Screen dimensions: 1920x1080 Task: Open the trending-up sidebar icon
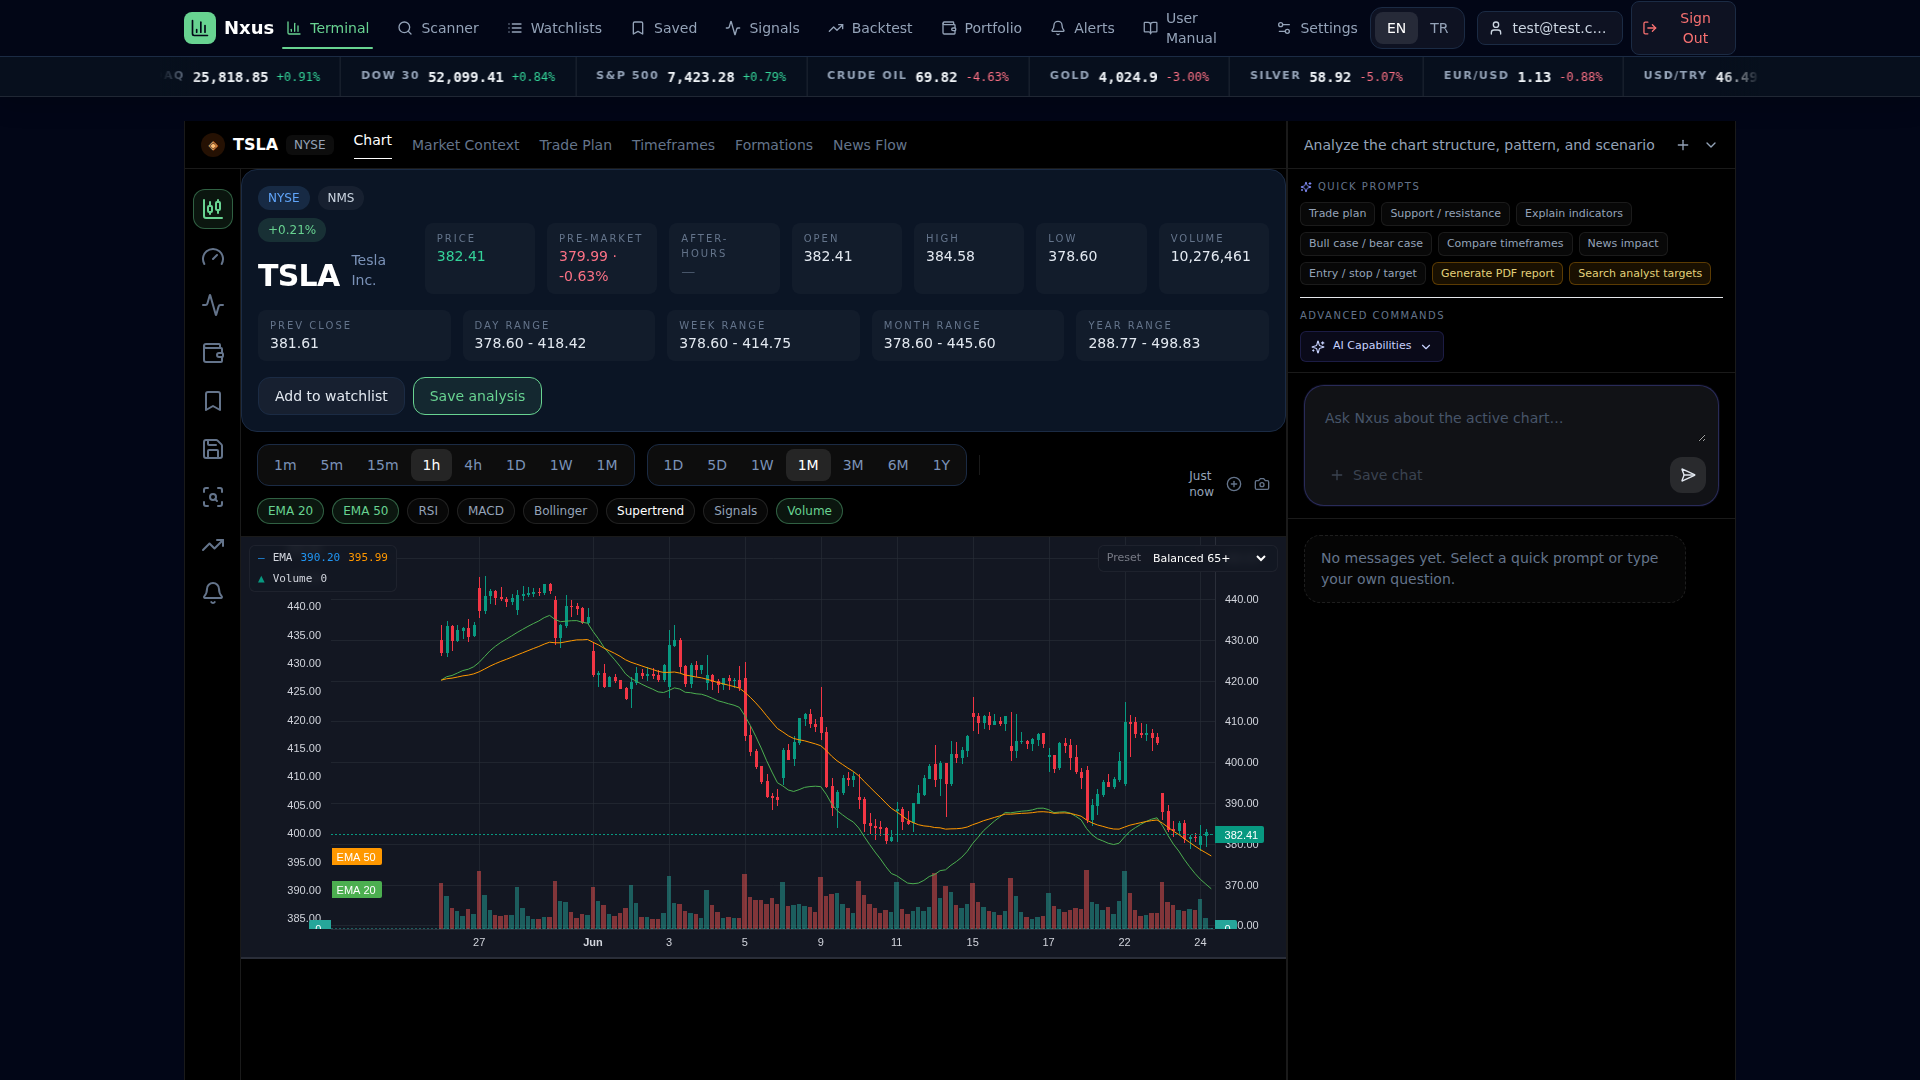coord(213,545)
